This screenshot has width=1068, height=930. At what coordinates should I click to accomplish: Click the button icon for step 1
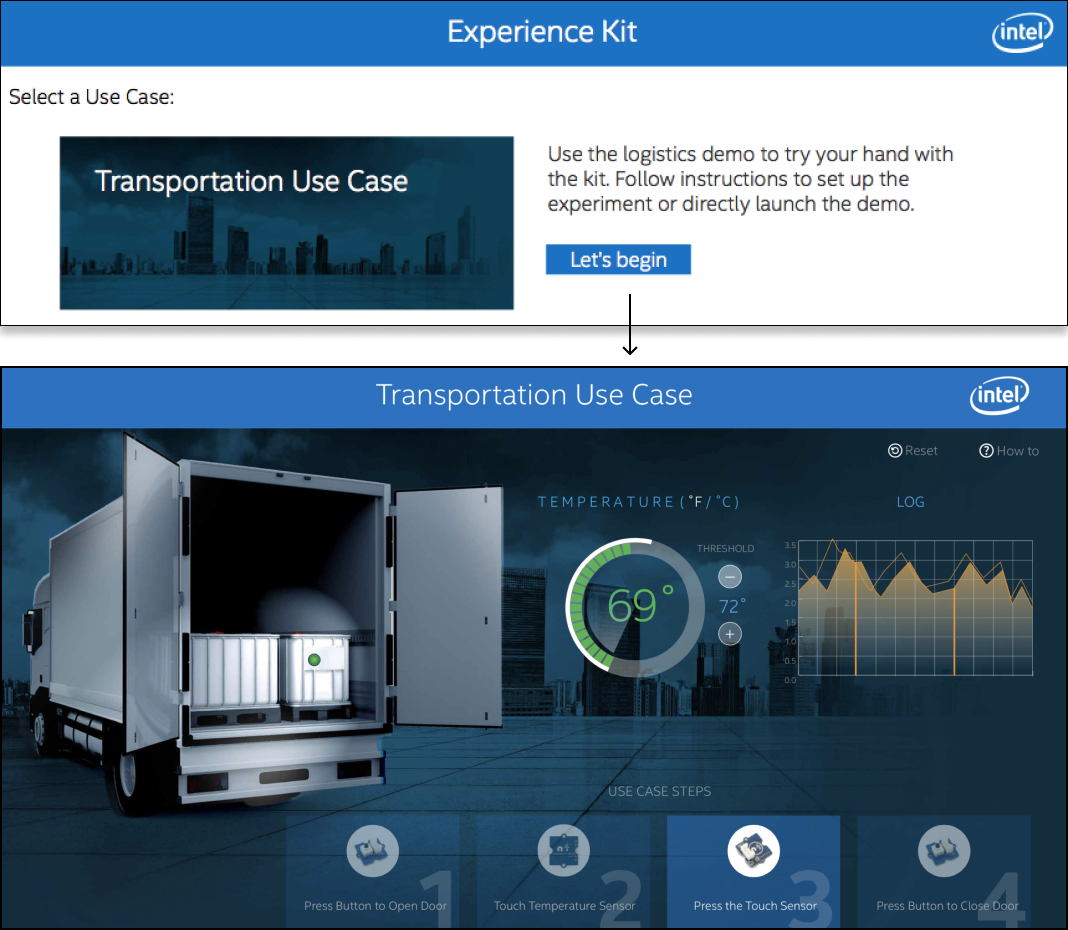click(374, 851)
